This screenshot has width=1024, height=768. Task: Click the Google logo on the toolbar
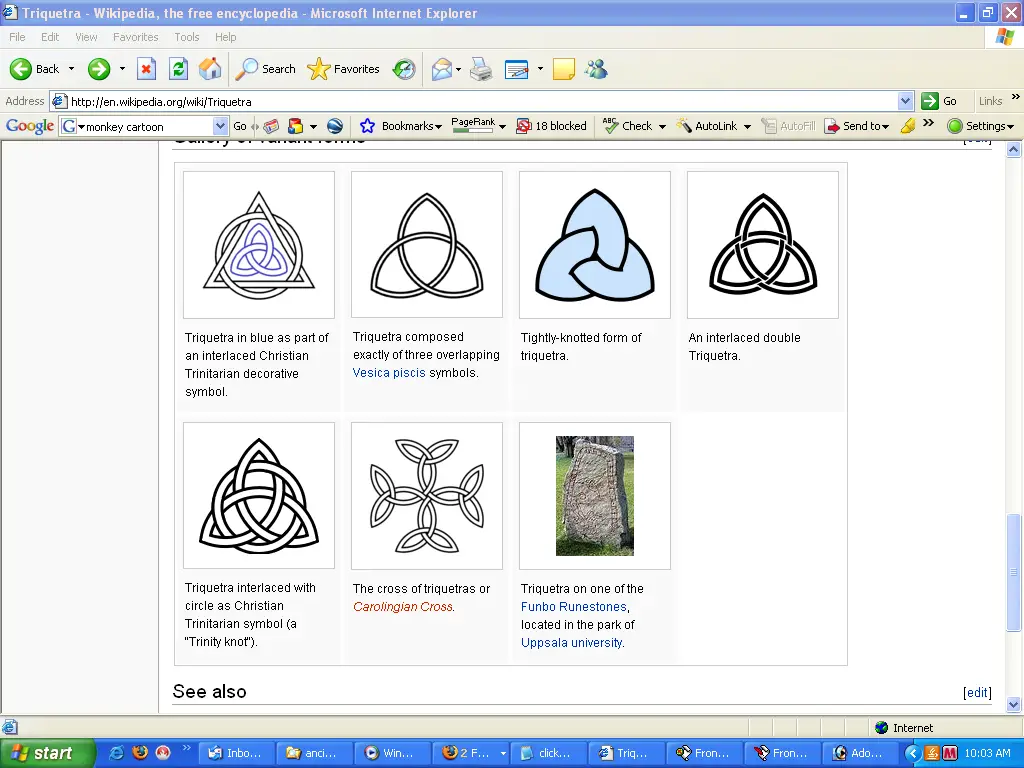click(29, 126)
